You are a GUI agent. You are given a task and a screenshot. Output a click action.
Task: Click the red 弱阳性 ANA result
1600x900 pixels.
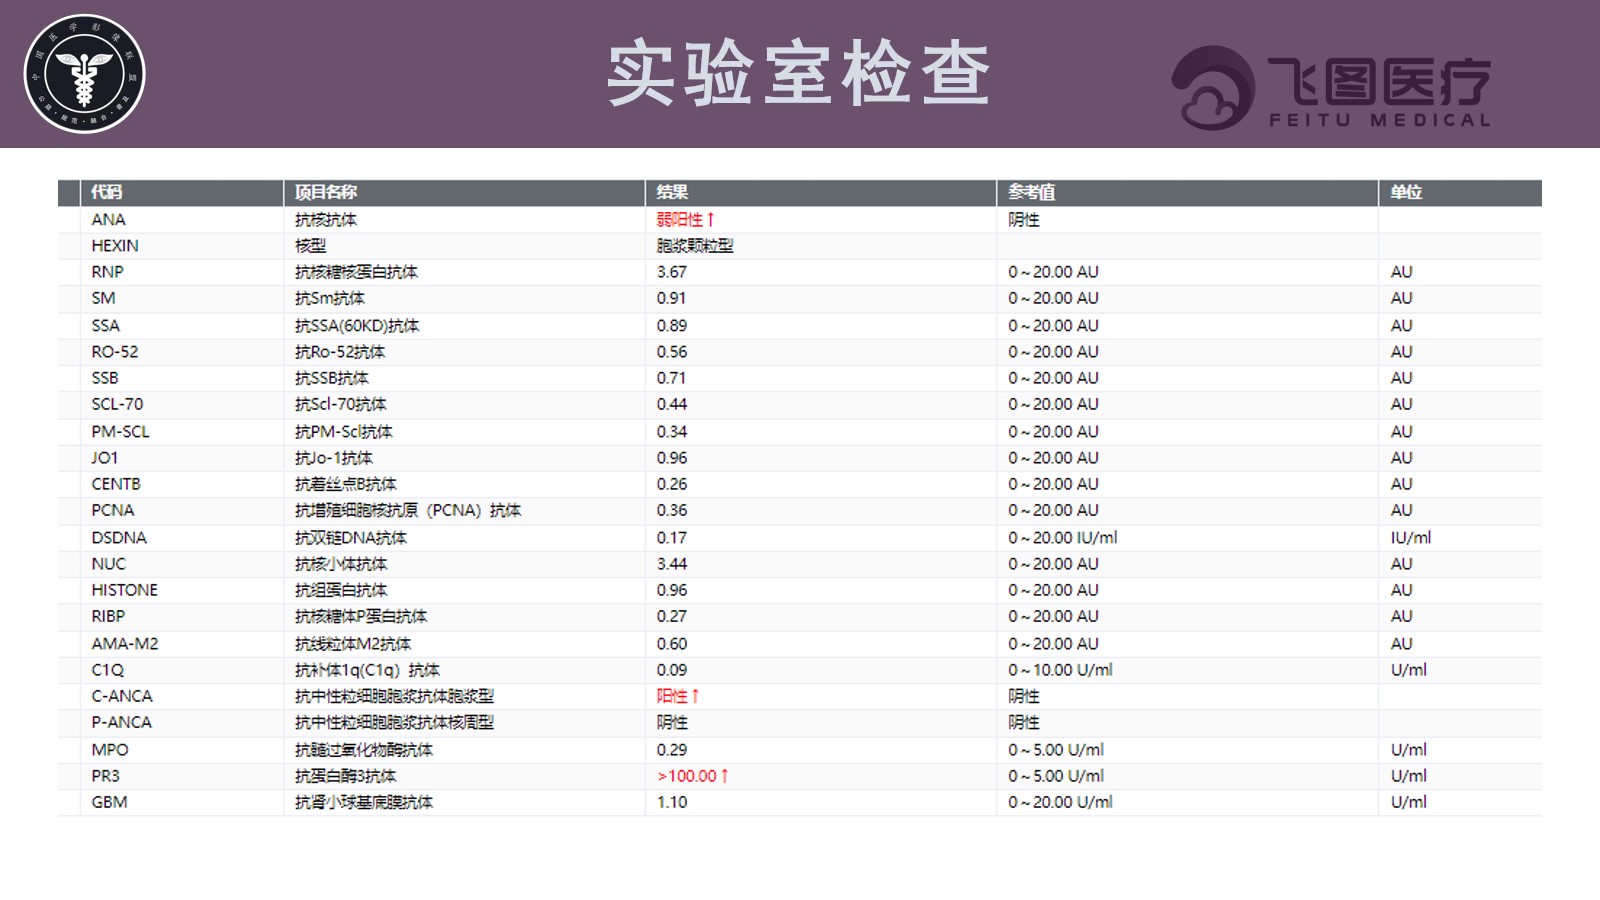click(685, 219)
